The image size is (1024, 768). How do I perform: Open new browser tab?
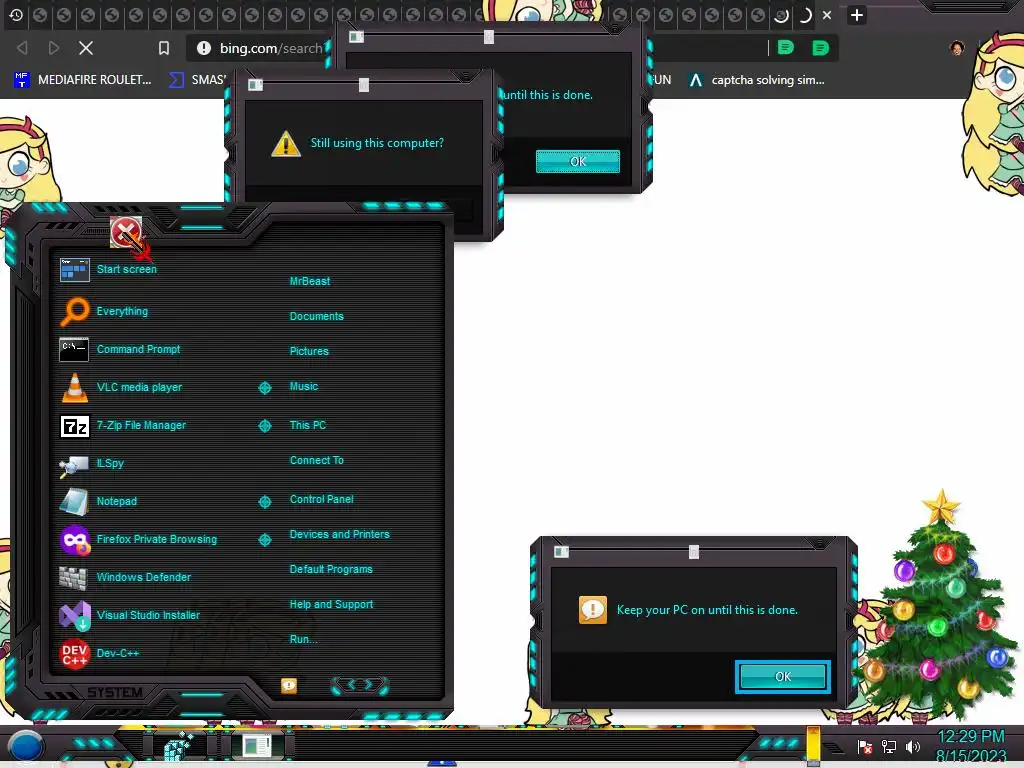(857, 14)
